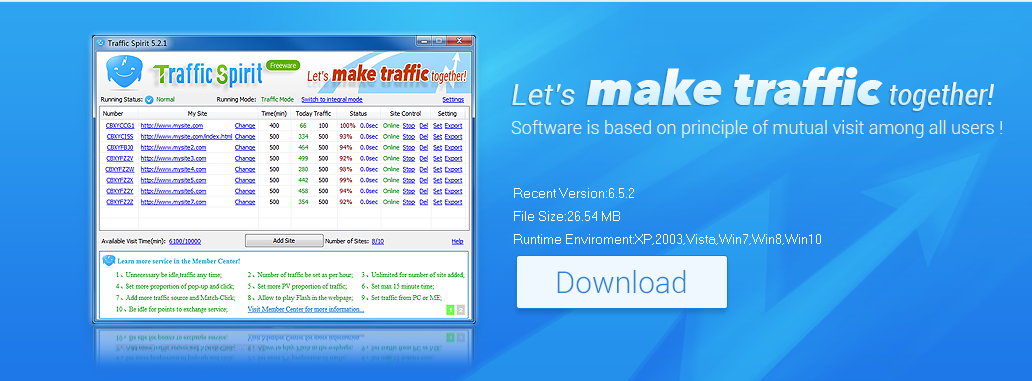This screenshot has width=1032, height=381.
Task: Stop the mysite5.com site
Action: tap(409, 180)
